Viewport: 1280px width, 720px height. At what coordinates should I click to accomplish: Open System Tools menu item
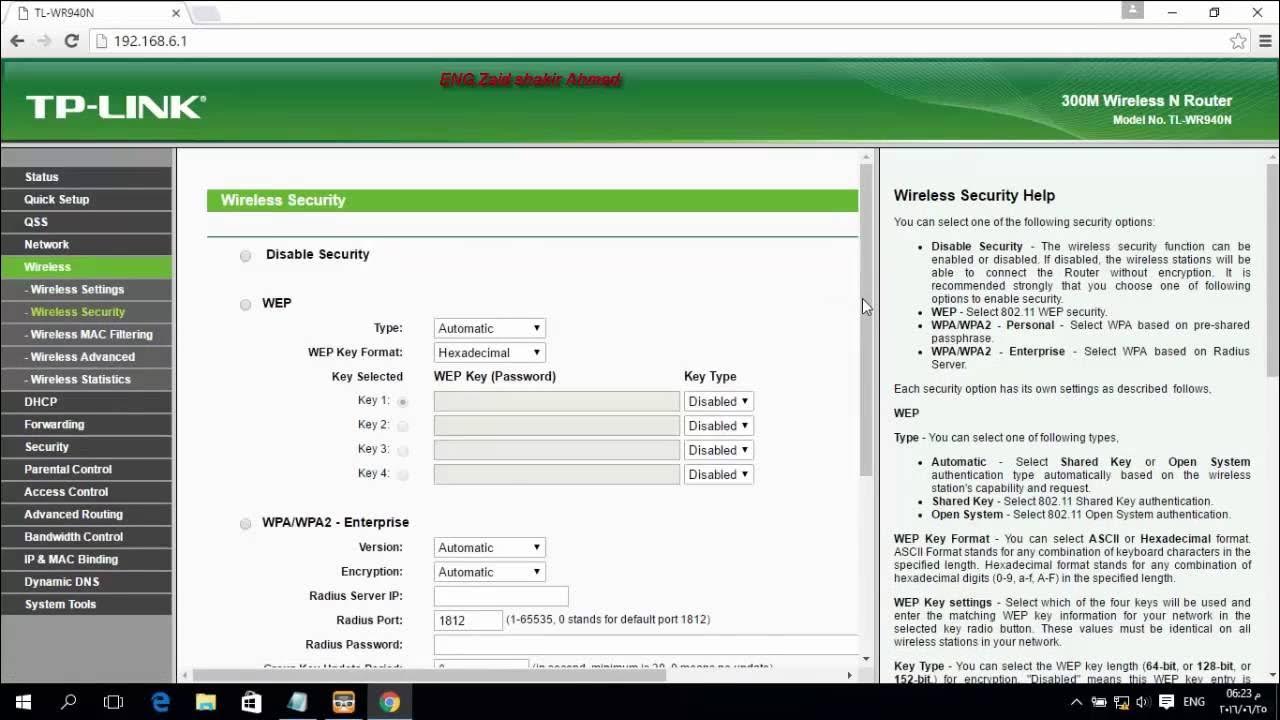click(x=86, y=604)
